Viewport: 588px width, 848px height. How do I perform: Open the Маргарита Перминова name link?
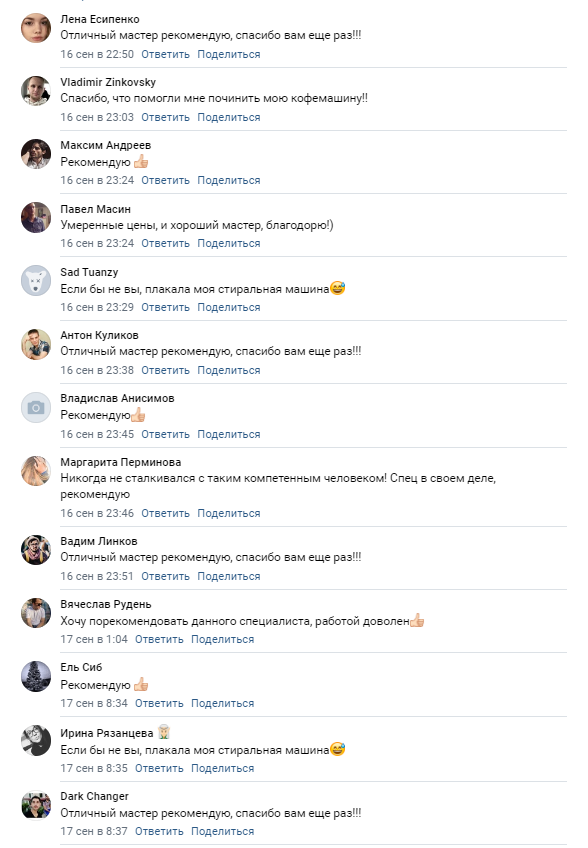point(121,462)
